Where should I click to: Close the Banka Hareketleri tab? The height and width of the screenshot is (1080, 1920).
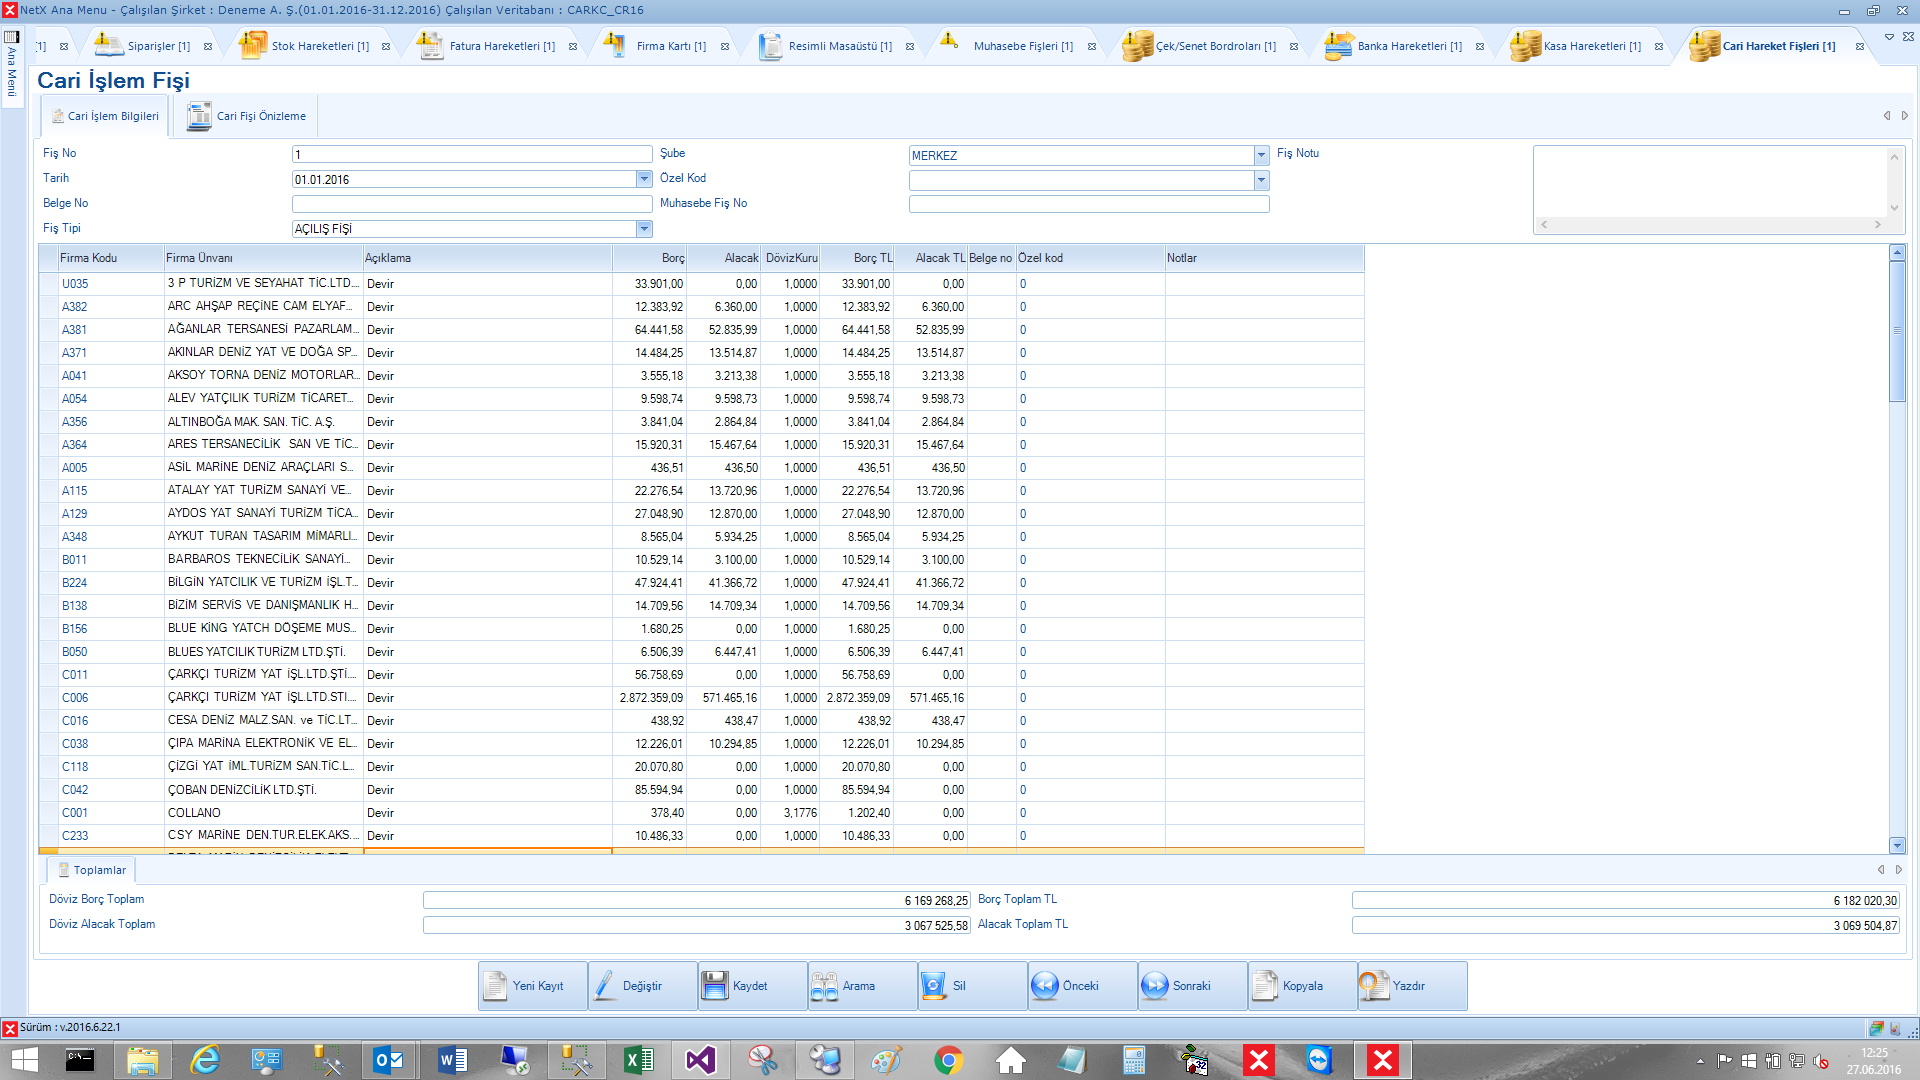(1480, 47)
